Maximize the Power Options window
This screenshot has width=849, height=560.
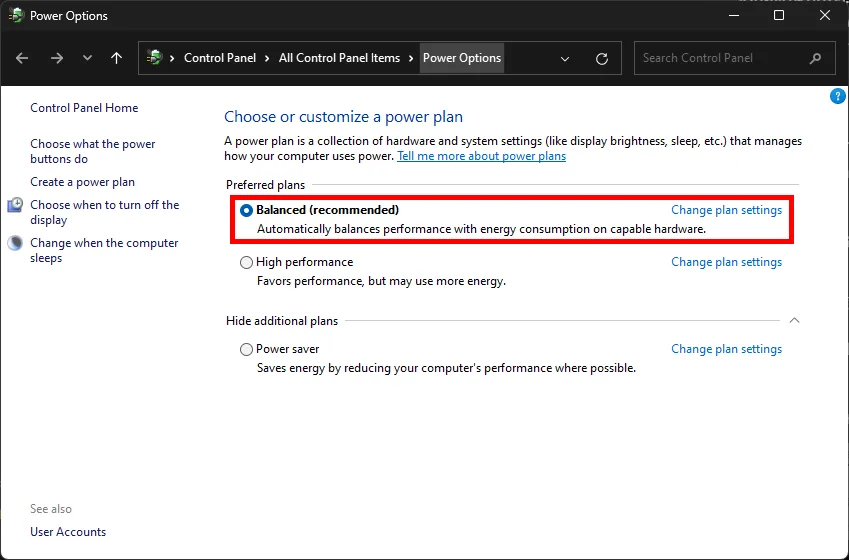coord(779,15)
